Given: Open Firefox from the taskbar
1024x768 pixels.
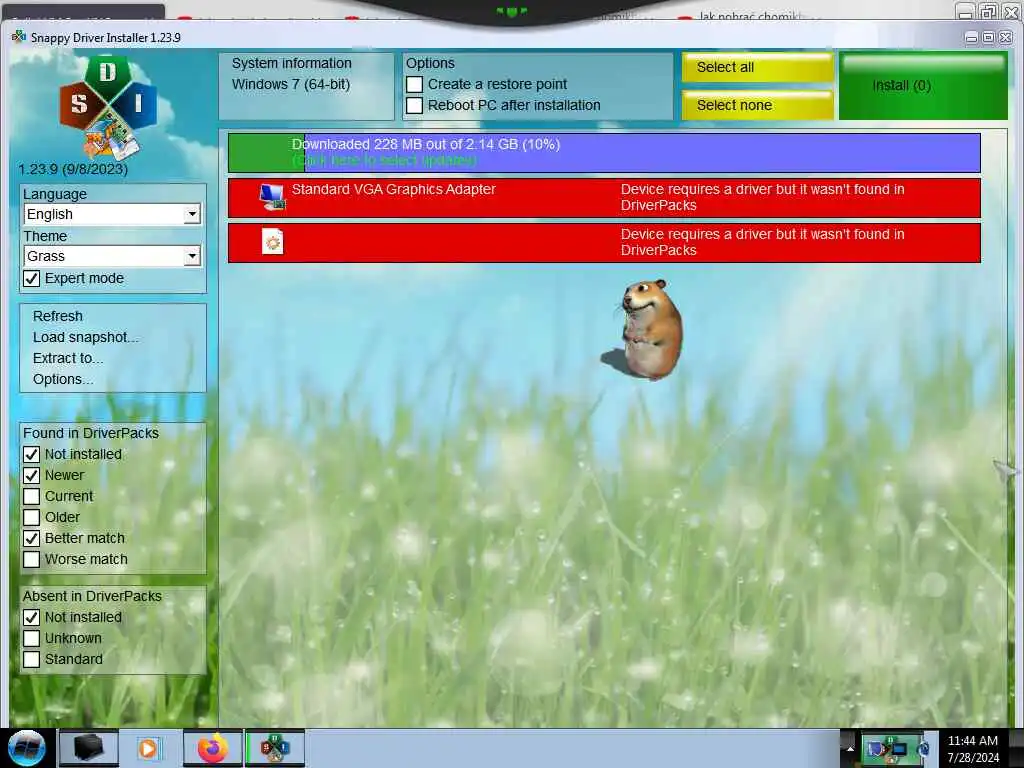Looking at the screenshot, I should (213, 748).
